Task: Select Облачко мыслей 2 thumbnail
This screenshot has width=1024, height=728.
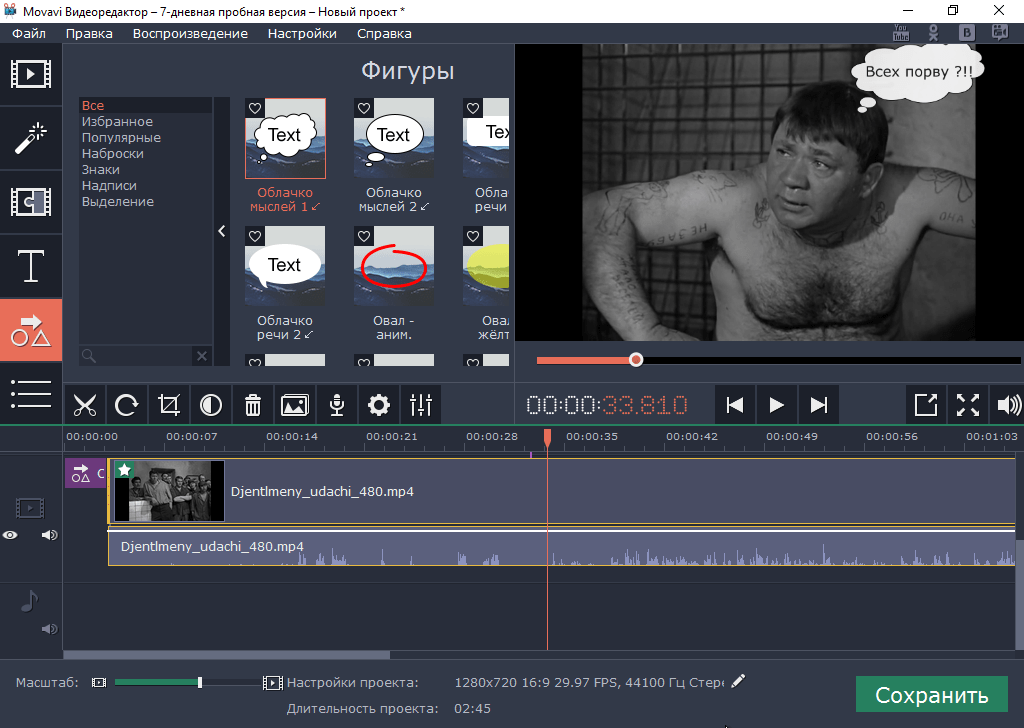Action: pyautogui.click(x=394, y=138)
